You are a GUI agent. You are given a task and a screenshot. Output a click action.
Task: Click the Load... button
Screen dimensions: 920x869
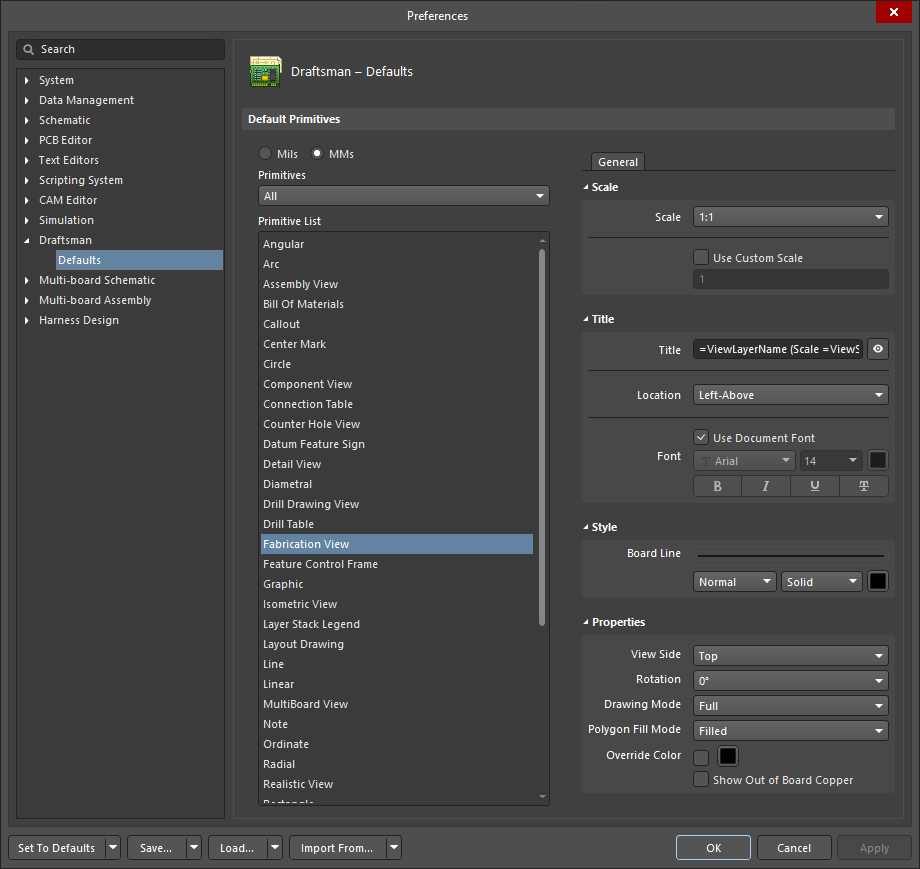[x=237, y=848]
